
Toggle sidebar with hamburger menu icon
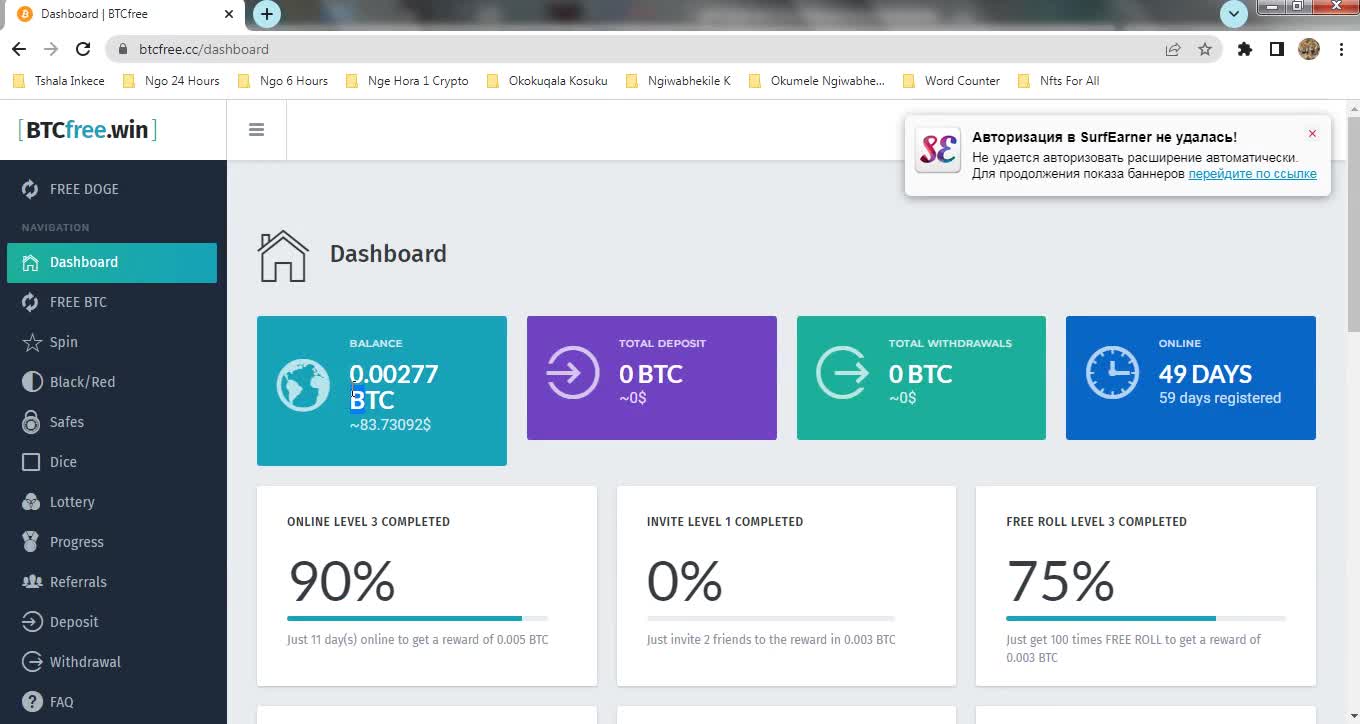click(256, 130)
